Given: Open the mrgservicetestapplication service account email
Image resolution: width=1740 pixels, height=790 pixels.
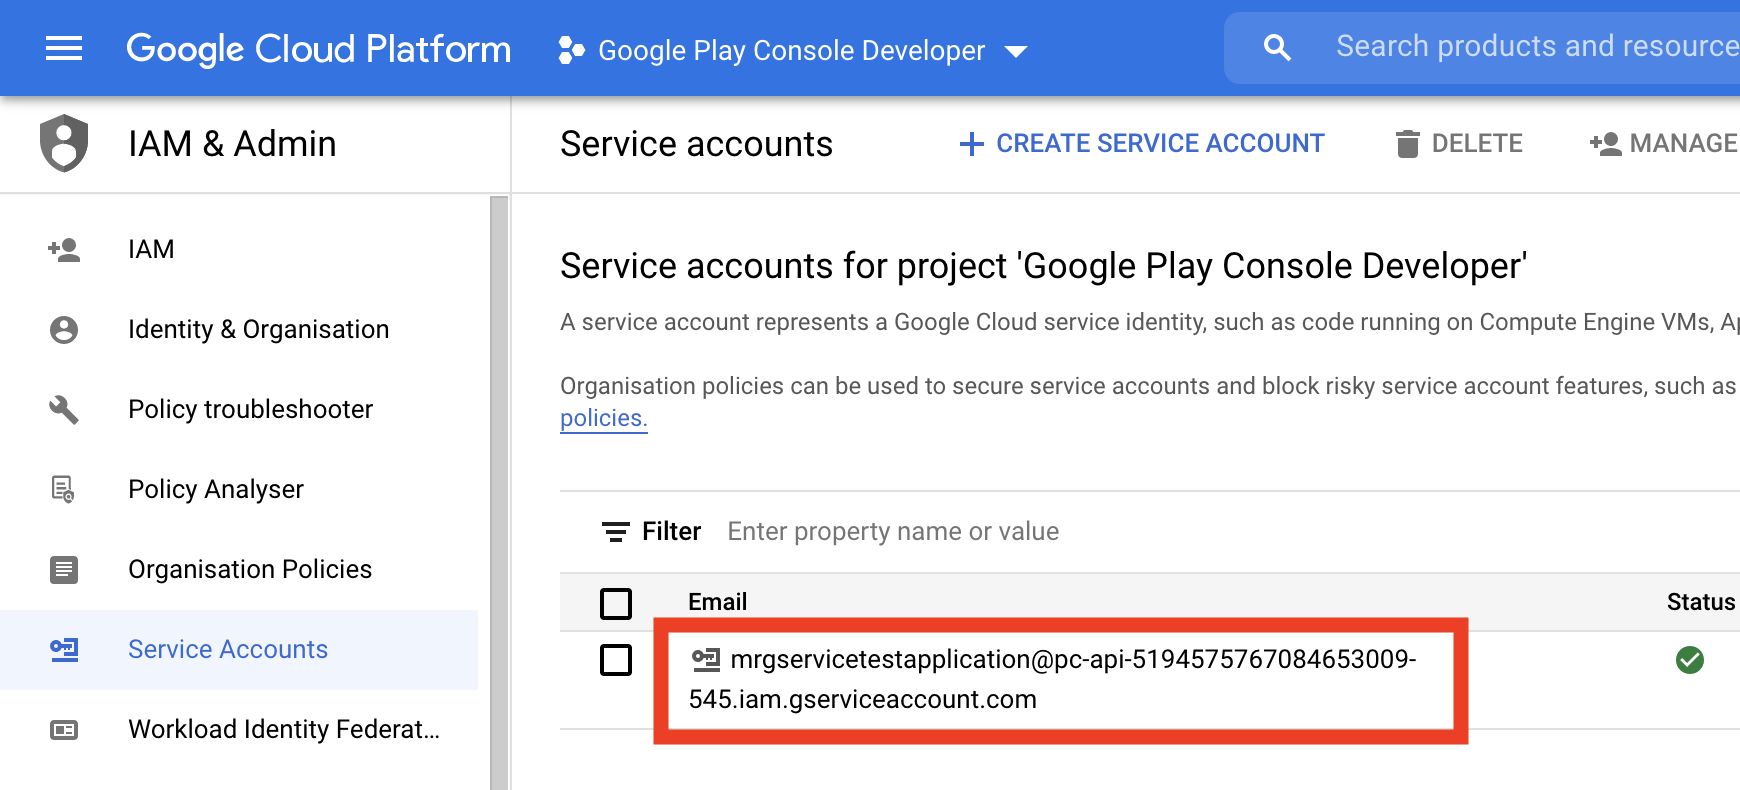Looking at the screenshot, I should [1052, 679].
